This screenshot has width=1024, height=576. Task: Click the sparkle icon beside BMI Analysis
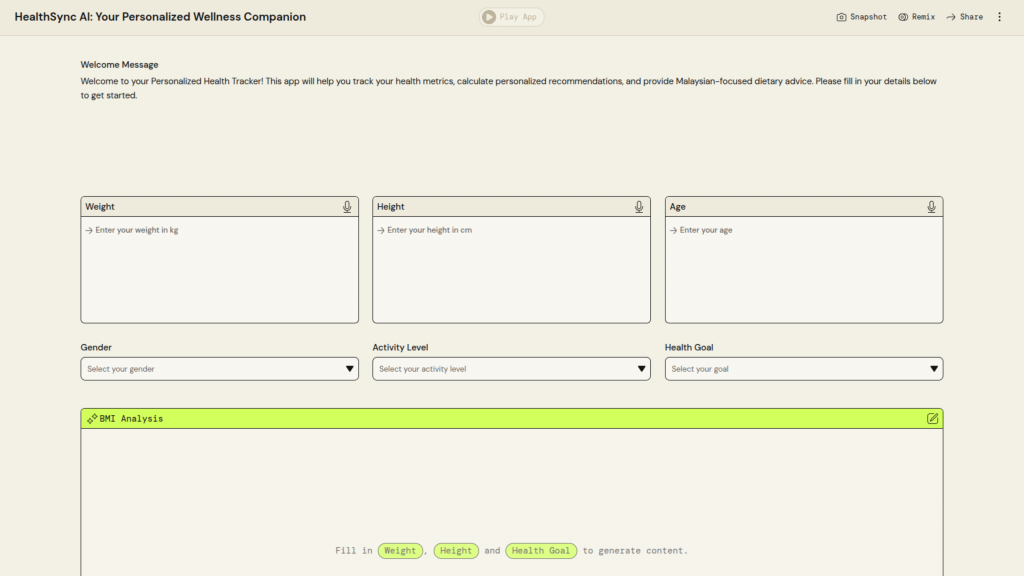pyautogui.click(x=92, y=418)
